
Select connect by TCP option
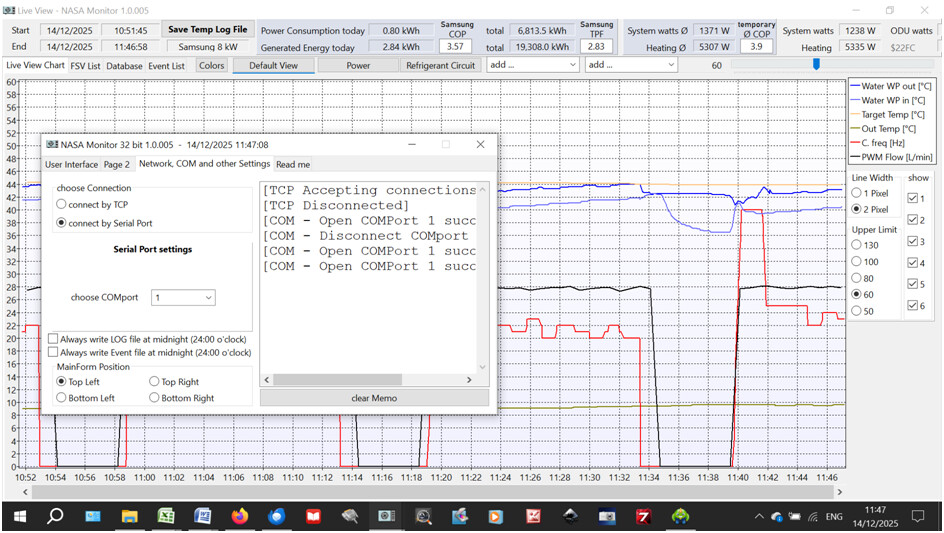(62, 205)
